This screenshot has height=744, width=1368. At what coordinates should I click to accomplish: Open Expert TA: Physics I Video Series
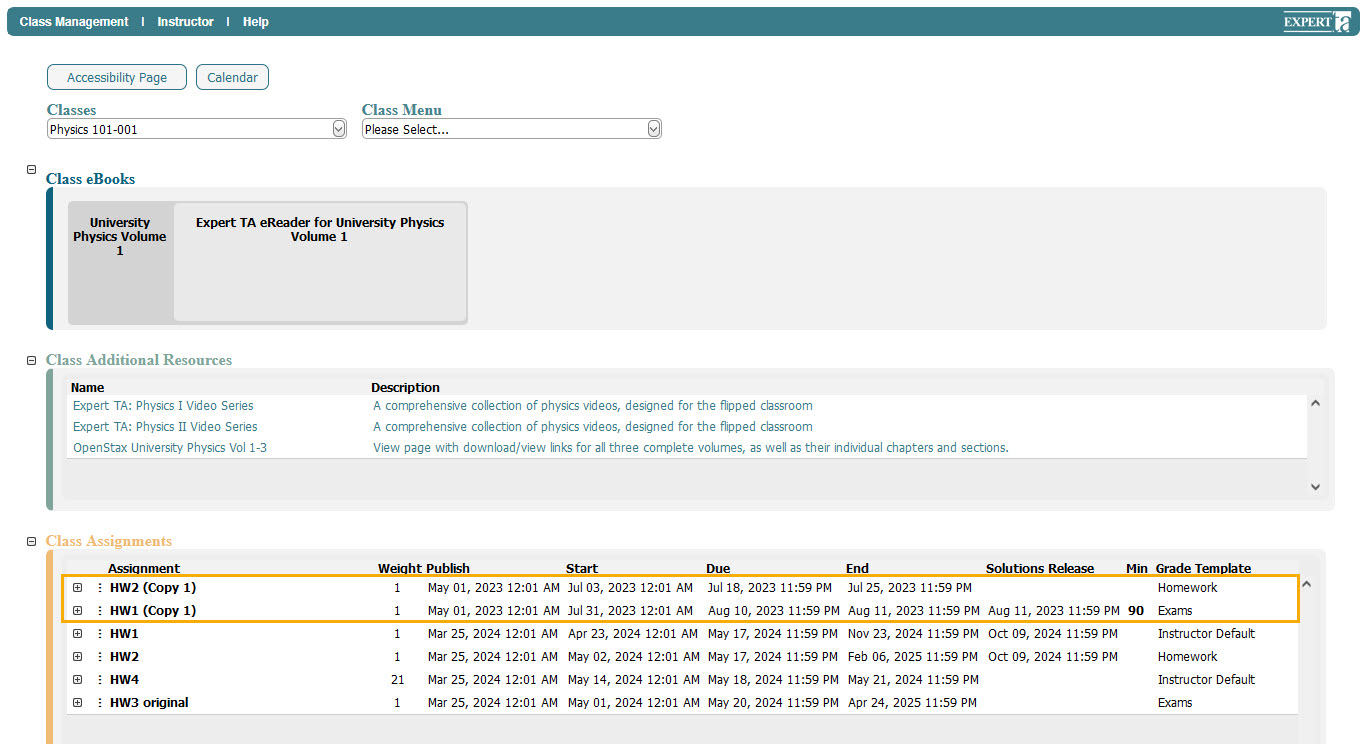(x=163, y=406)
